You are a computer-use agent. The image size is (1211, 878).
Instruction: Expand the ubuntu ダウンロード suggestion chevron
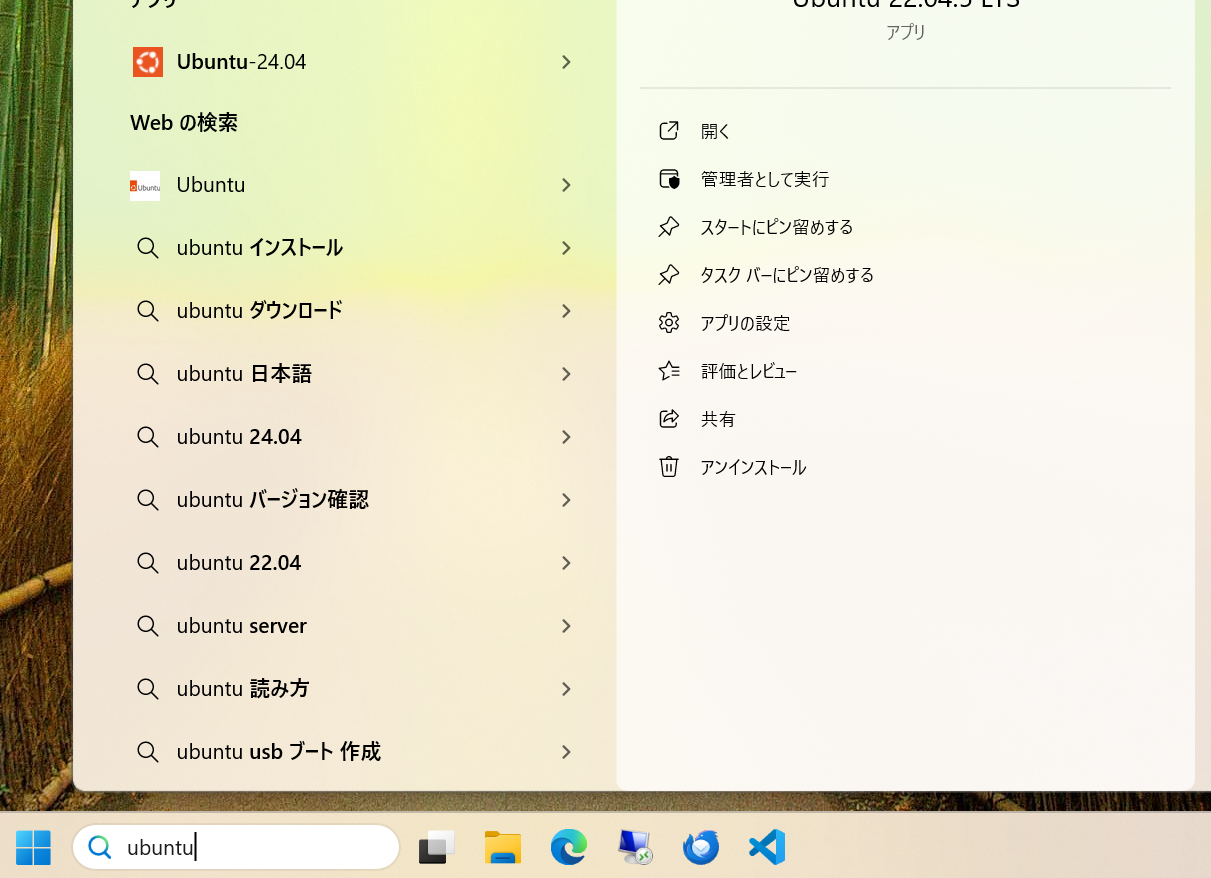click(x=566, y=311)
